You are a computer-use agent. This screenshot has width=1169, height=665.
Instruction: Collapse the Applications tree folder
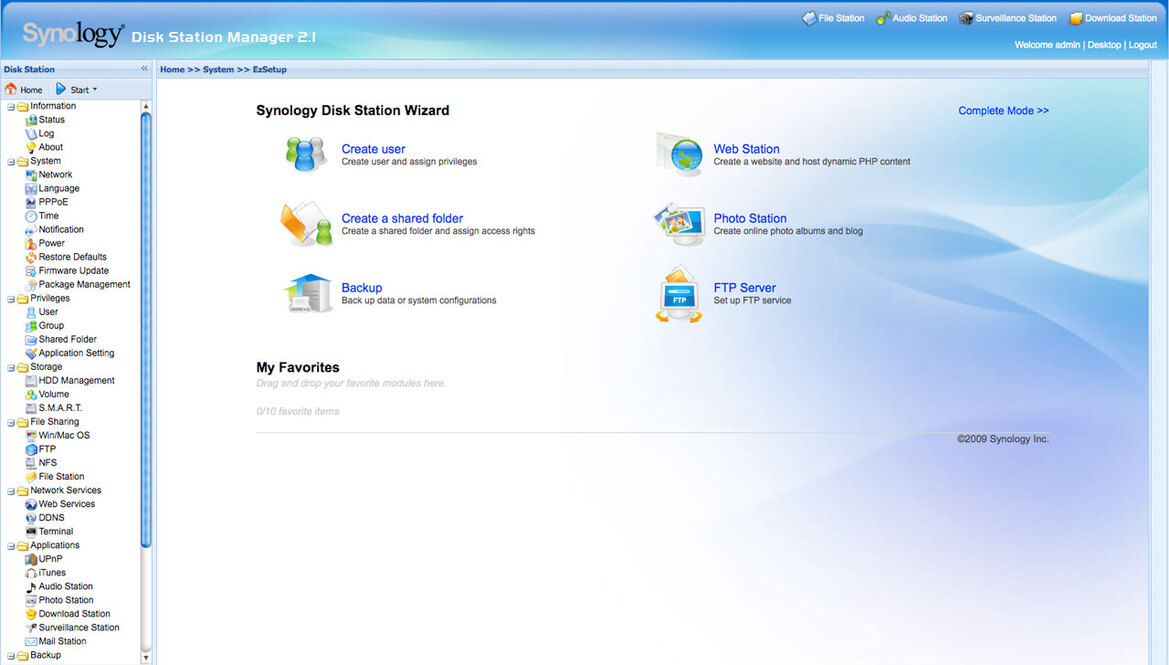[x=11, y=546]
